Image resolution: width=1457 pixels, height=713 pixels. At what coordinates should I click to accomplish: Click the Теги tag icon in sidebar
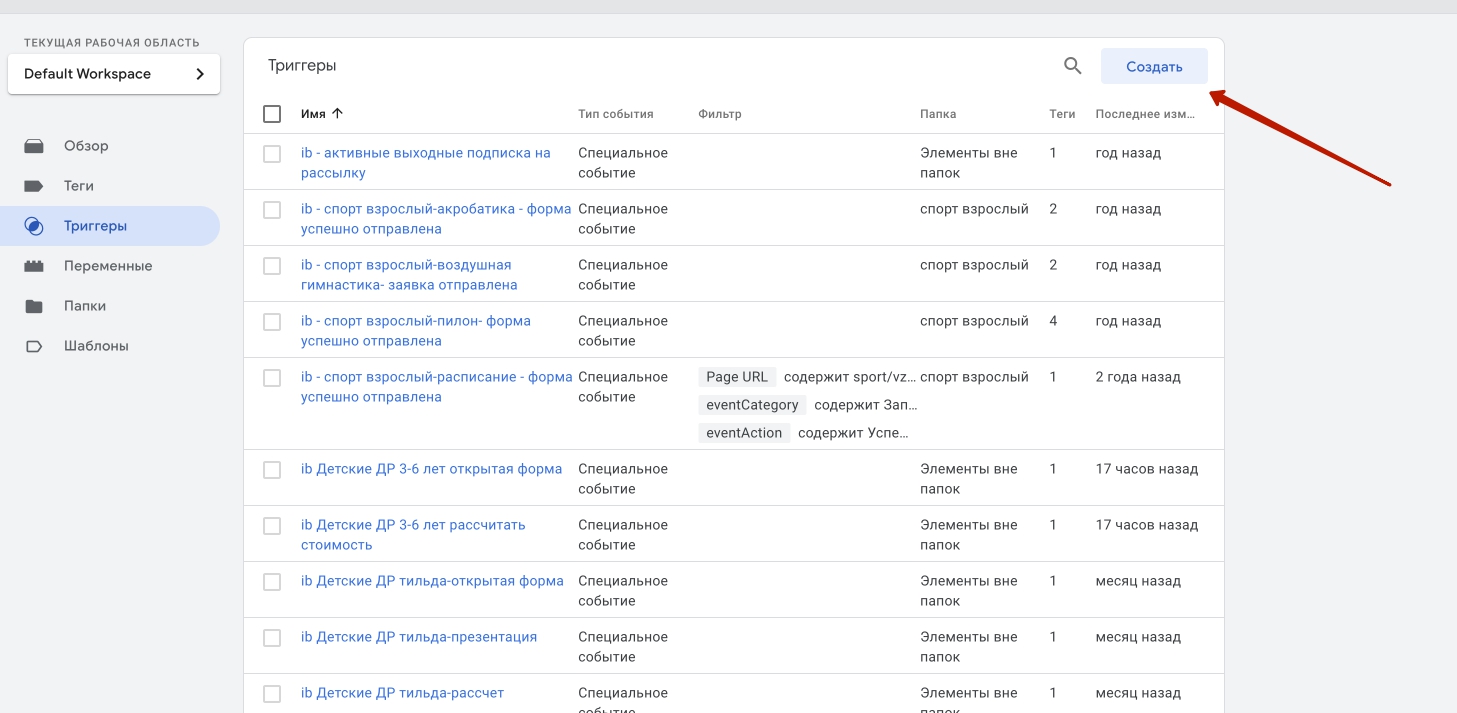click(34, 186)
